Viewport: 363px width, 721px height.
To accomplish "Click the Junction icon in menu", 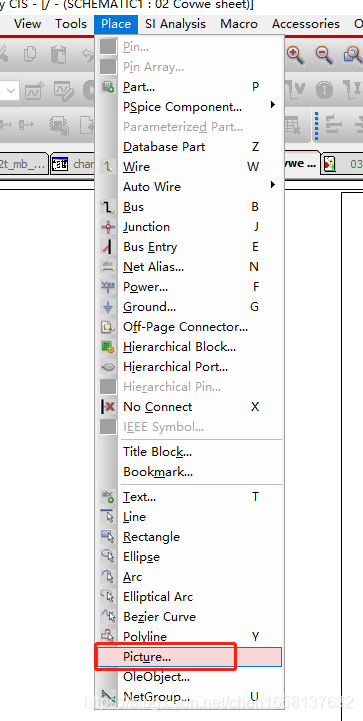I will coord(108,227).
